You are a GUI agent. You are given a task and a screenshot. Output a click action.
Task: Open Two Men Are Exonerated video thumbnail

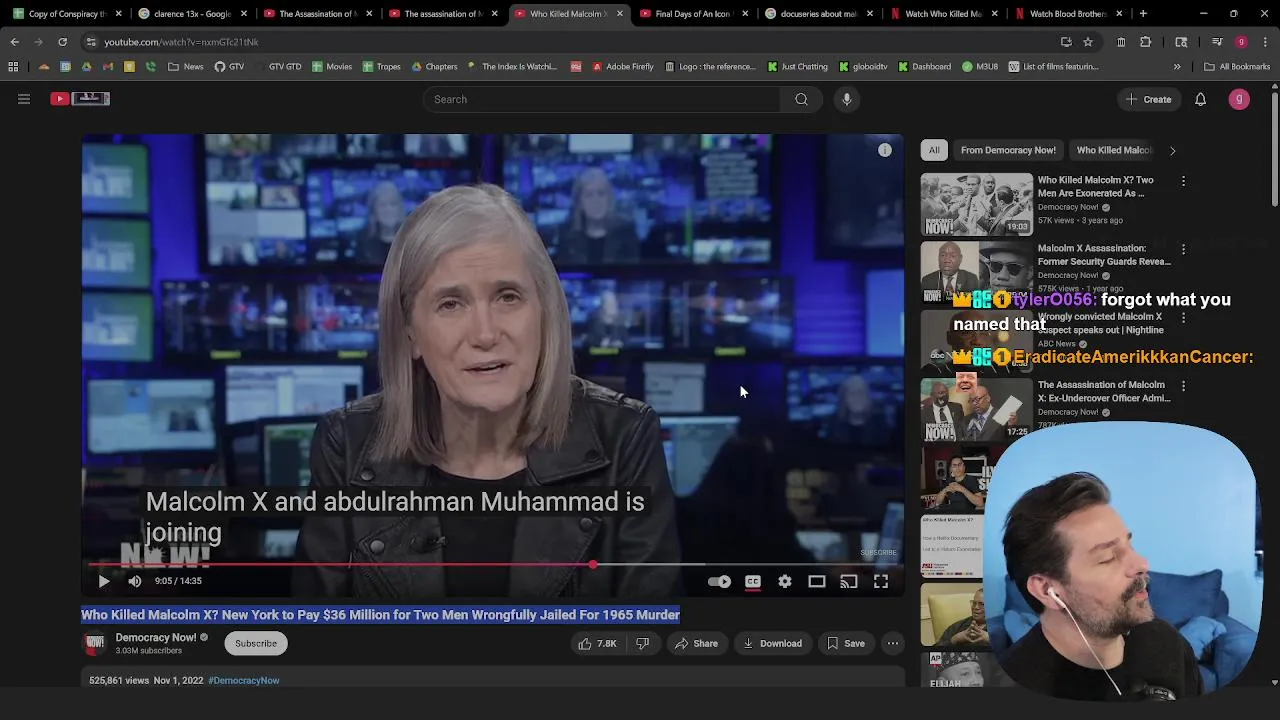[x=977, y=204]
